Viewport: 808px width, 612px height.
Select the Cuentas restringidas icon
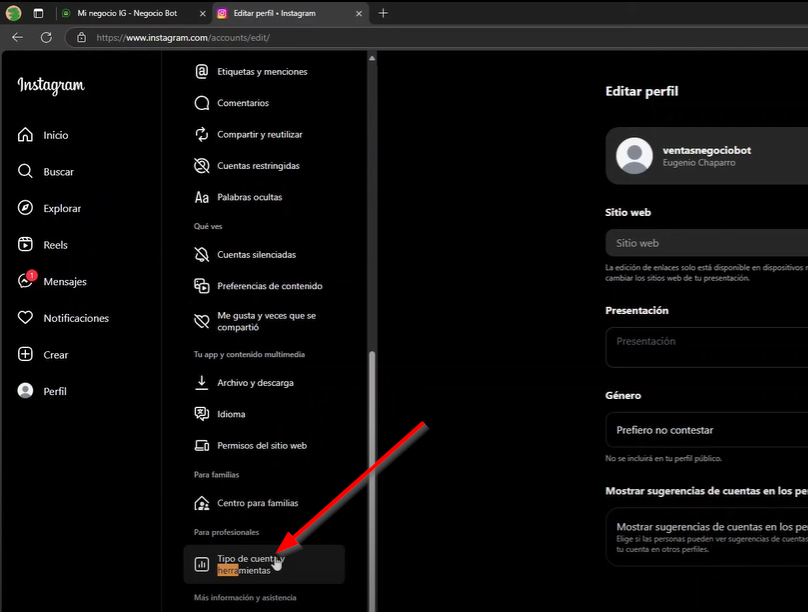click(x=201, y=166)
